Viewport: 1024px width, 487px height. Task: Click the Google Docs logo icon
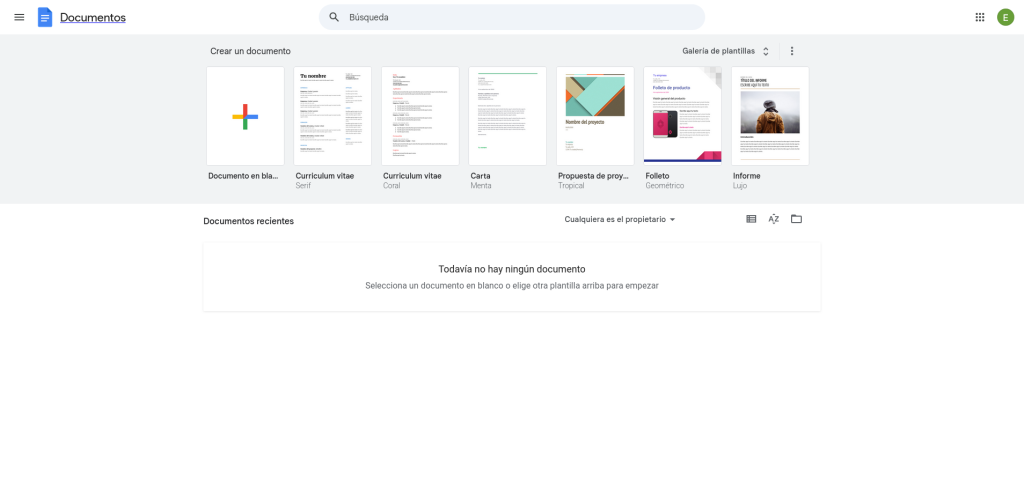[x=45, y=17]
